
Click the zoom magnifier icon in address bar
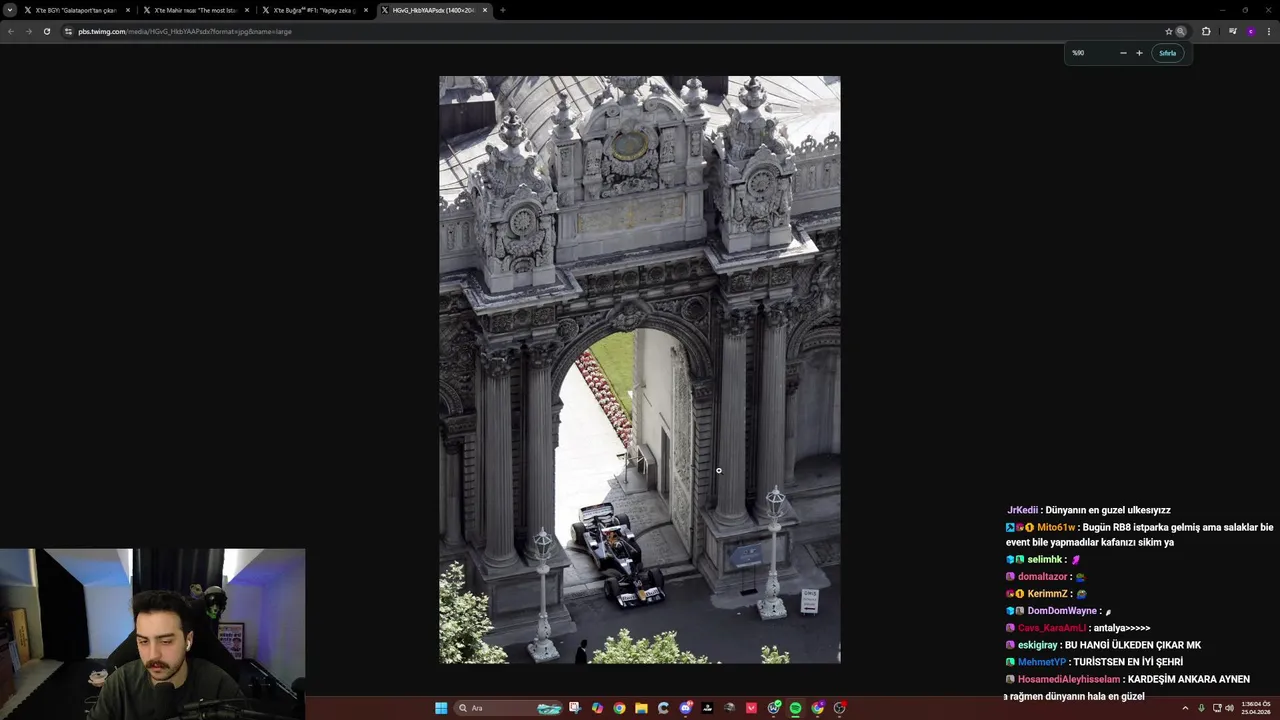click(x=1181, y=31)
